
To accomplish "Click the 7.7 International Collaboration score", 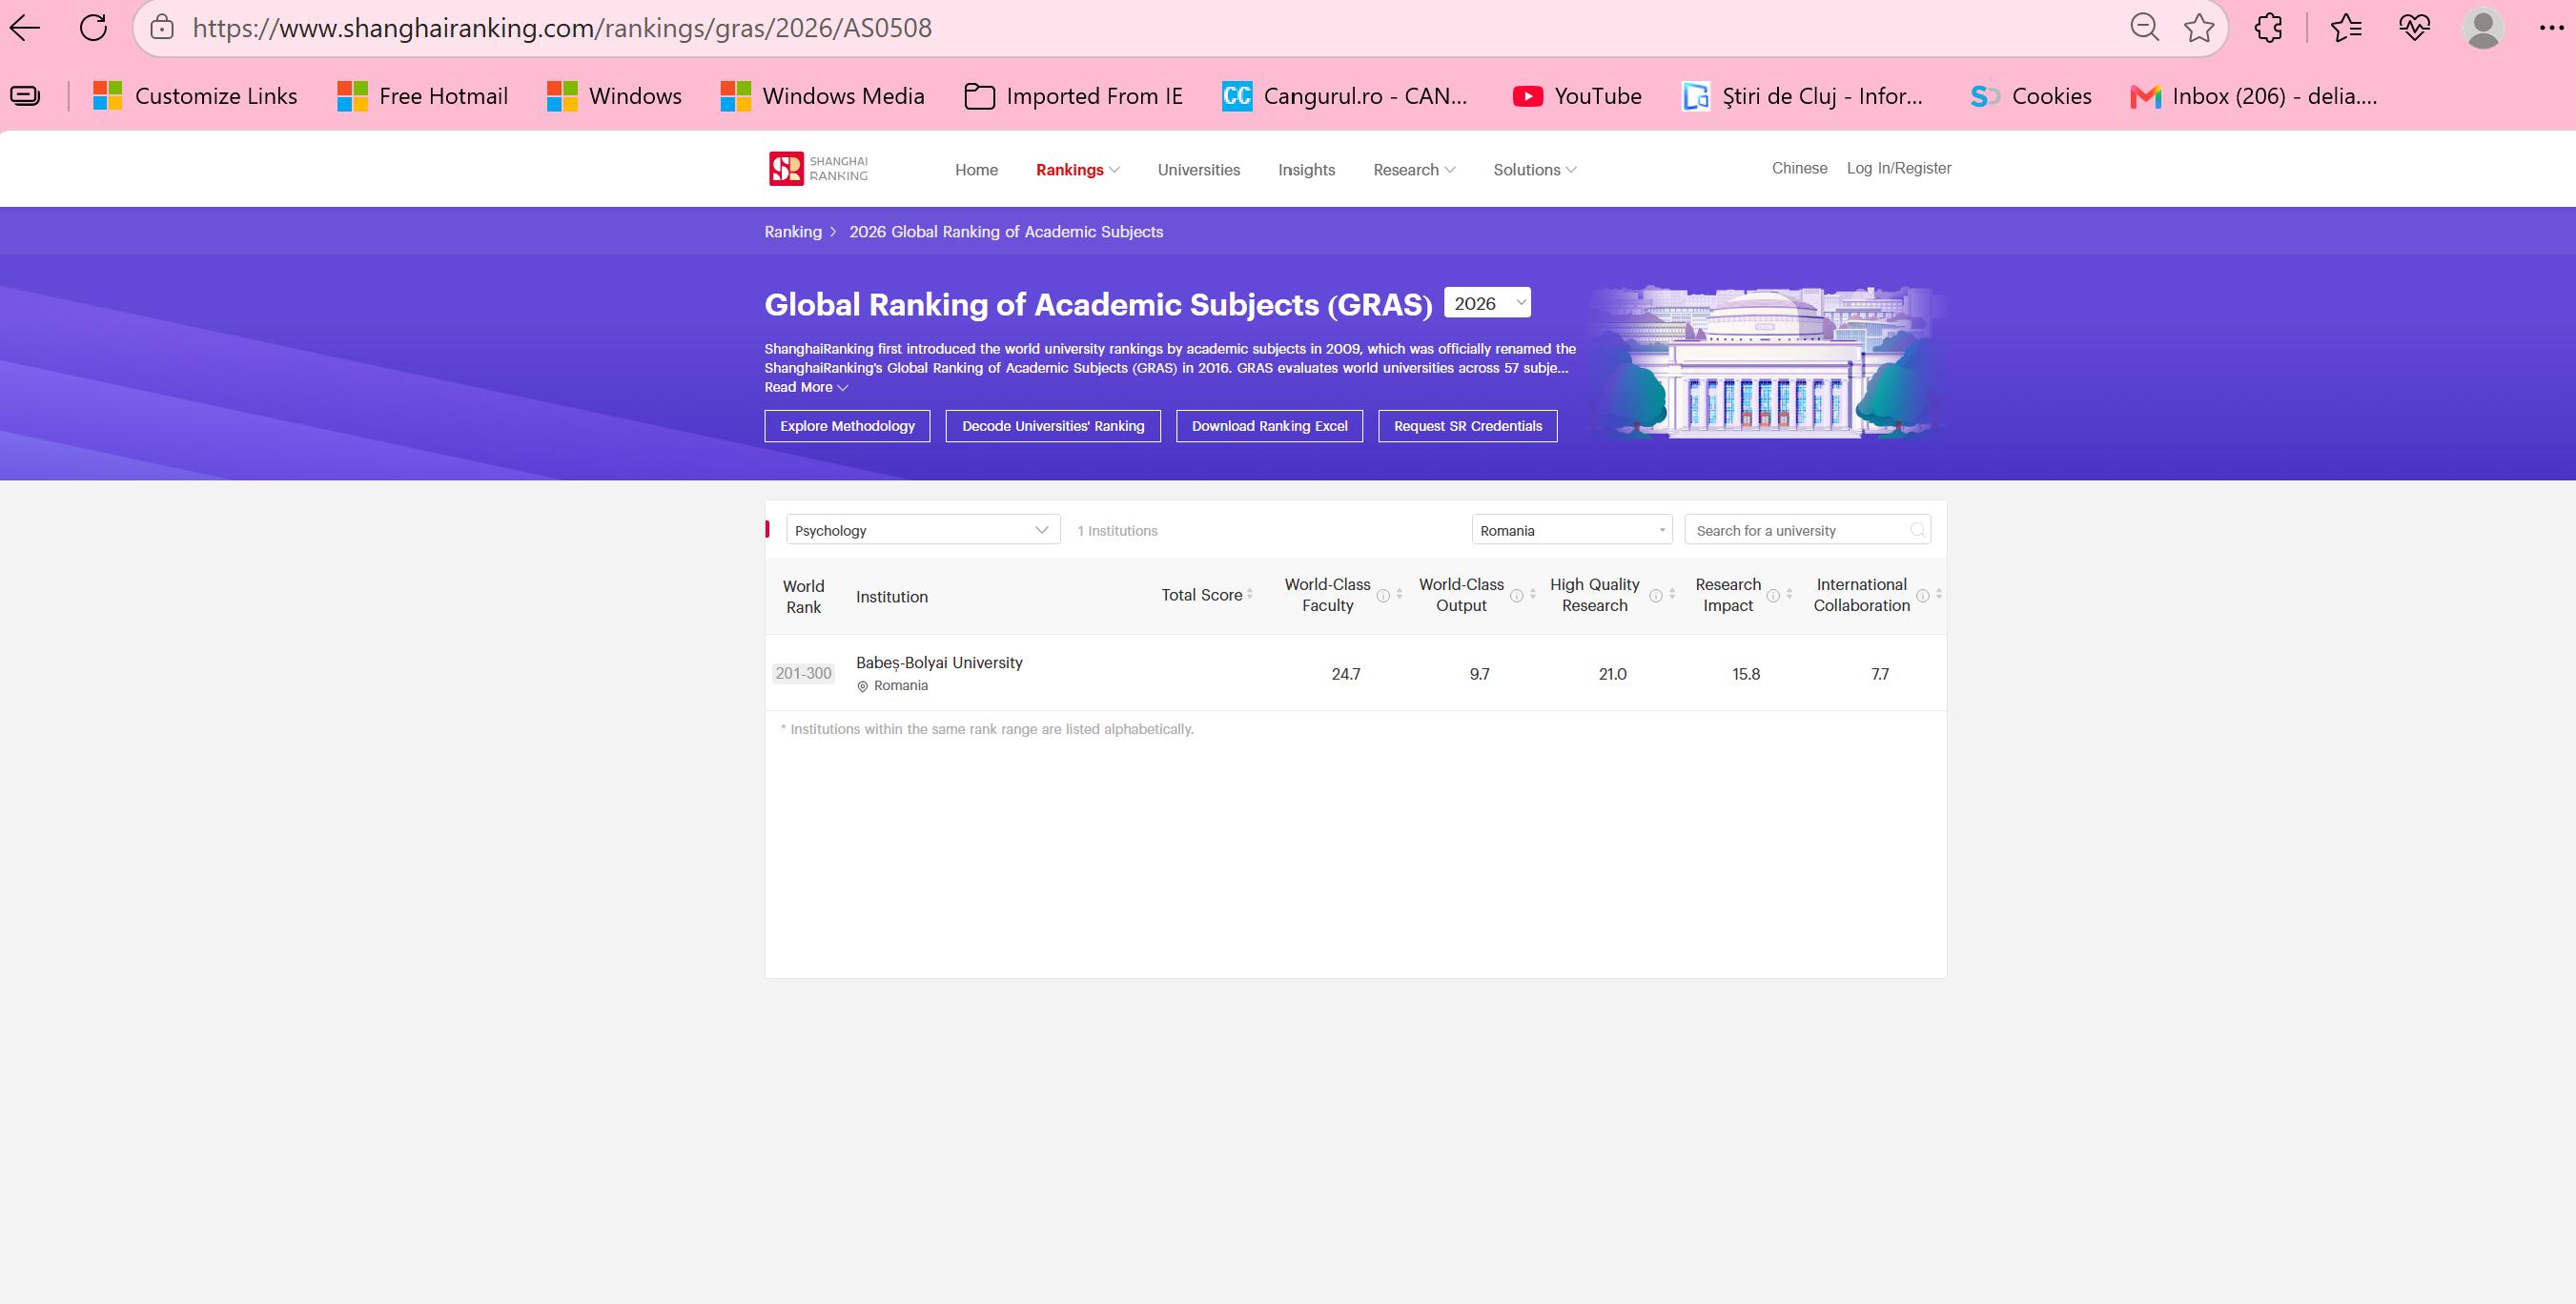I will click(x=1880, y=675).
